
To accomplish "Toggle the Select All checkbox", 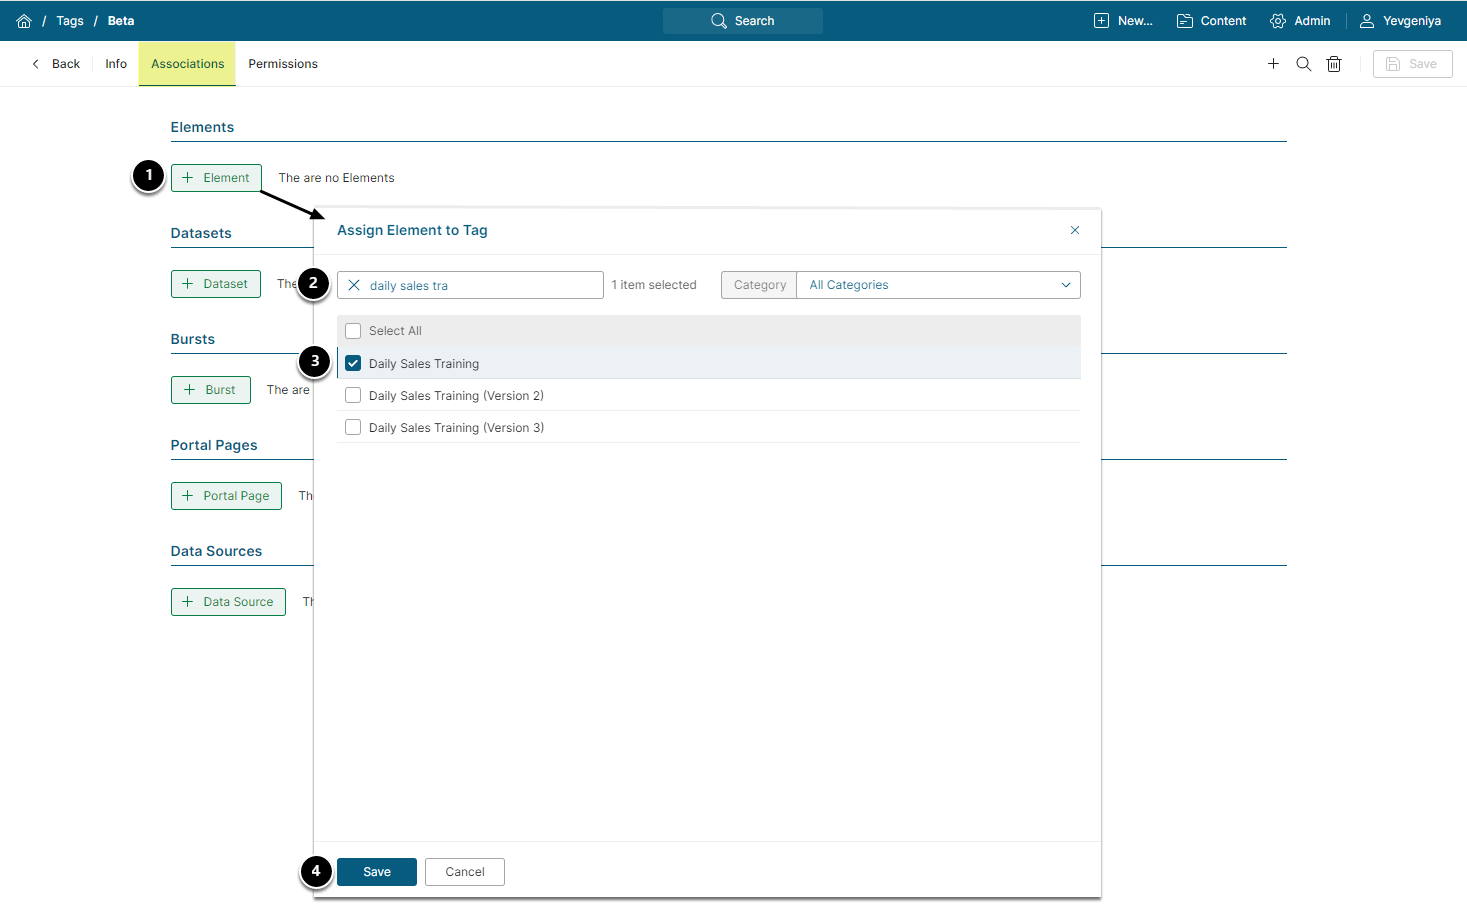I will tap(353, 331).
